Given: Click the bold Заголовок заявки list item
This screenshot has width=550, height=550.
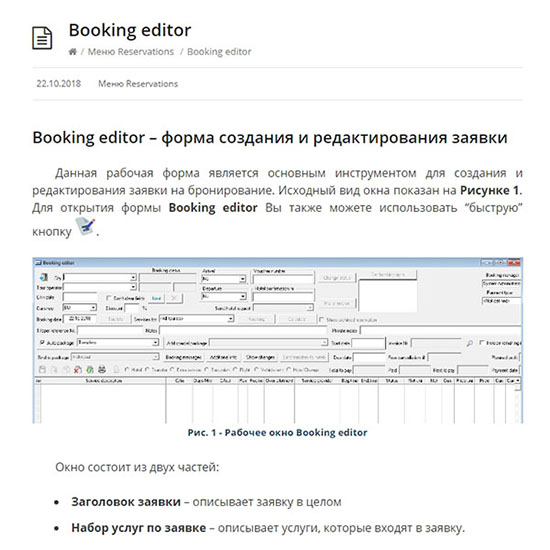Looking at the screenshot, I should (x=126, y=502).
